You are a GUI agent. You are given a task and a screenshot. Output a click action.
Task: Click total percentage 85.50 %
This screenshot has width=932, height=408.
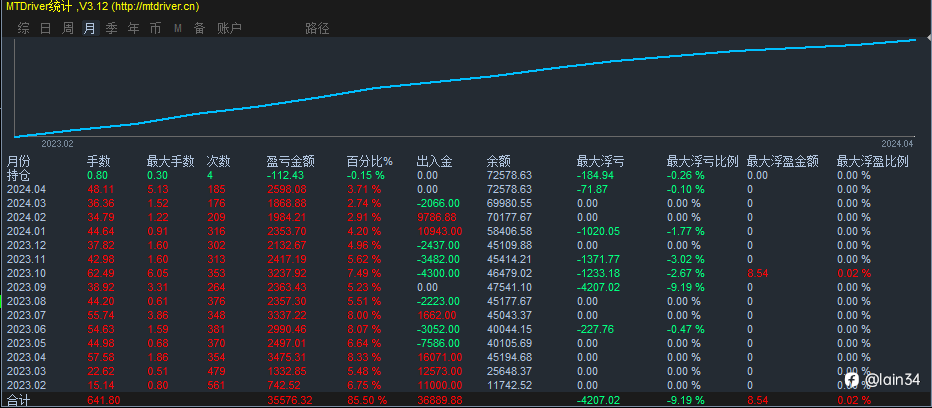pos(369,400)
